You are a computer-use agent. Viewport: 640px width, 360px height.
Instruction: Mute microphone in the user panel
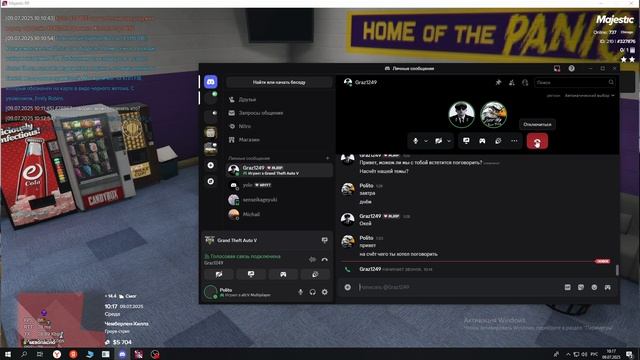coord(300,292)
